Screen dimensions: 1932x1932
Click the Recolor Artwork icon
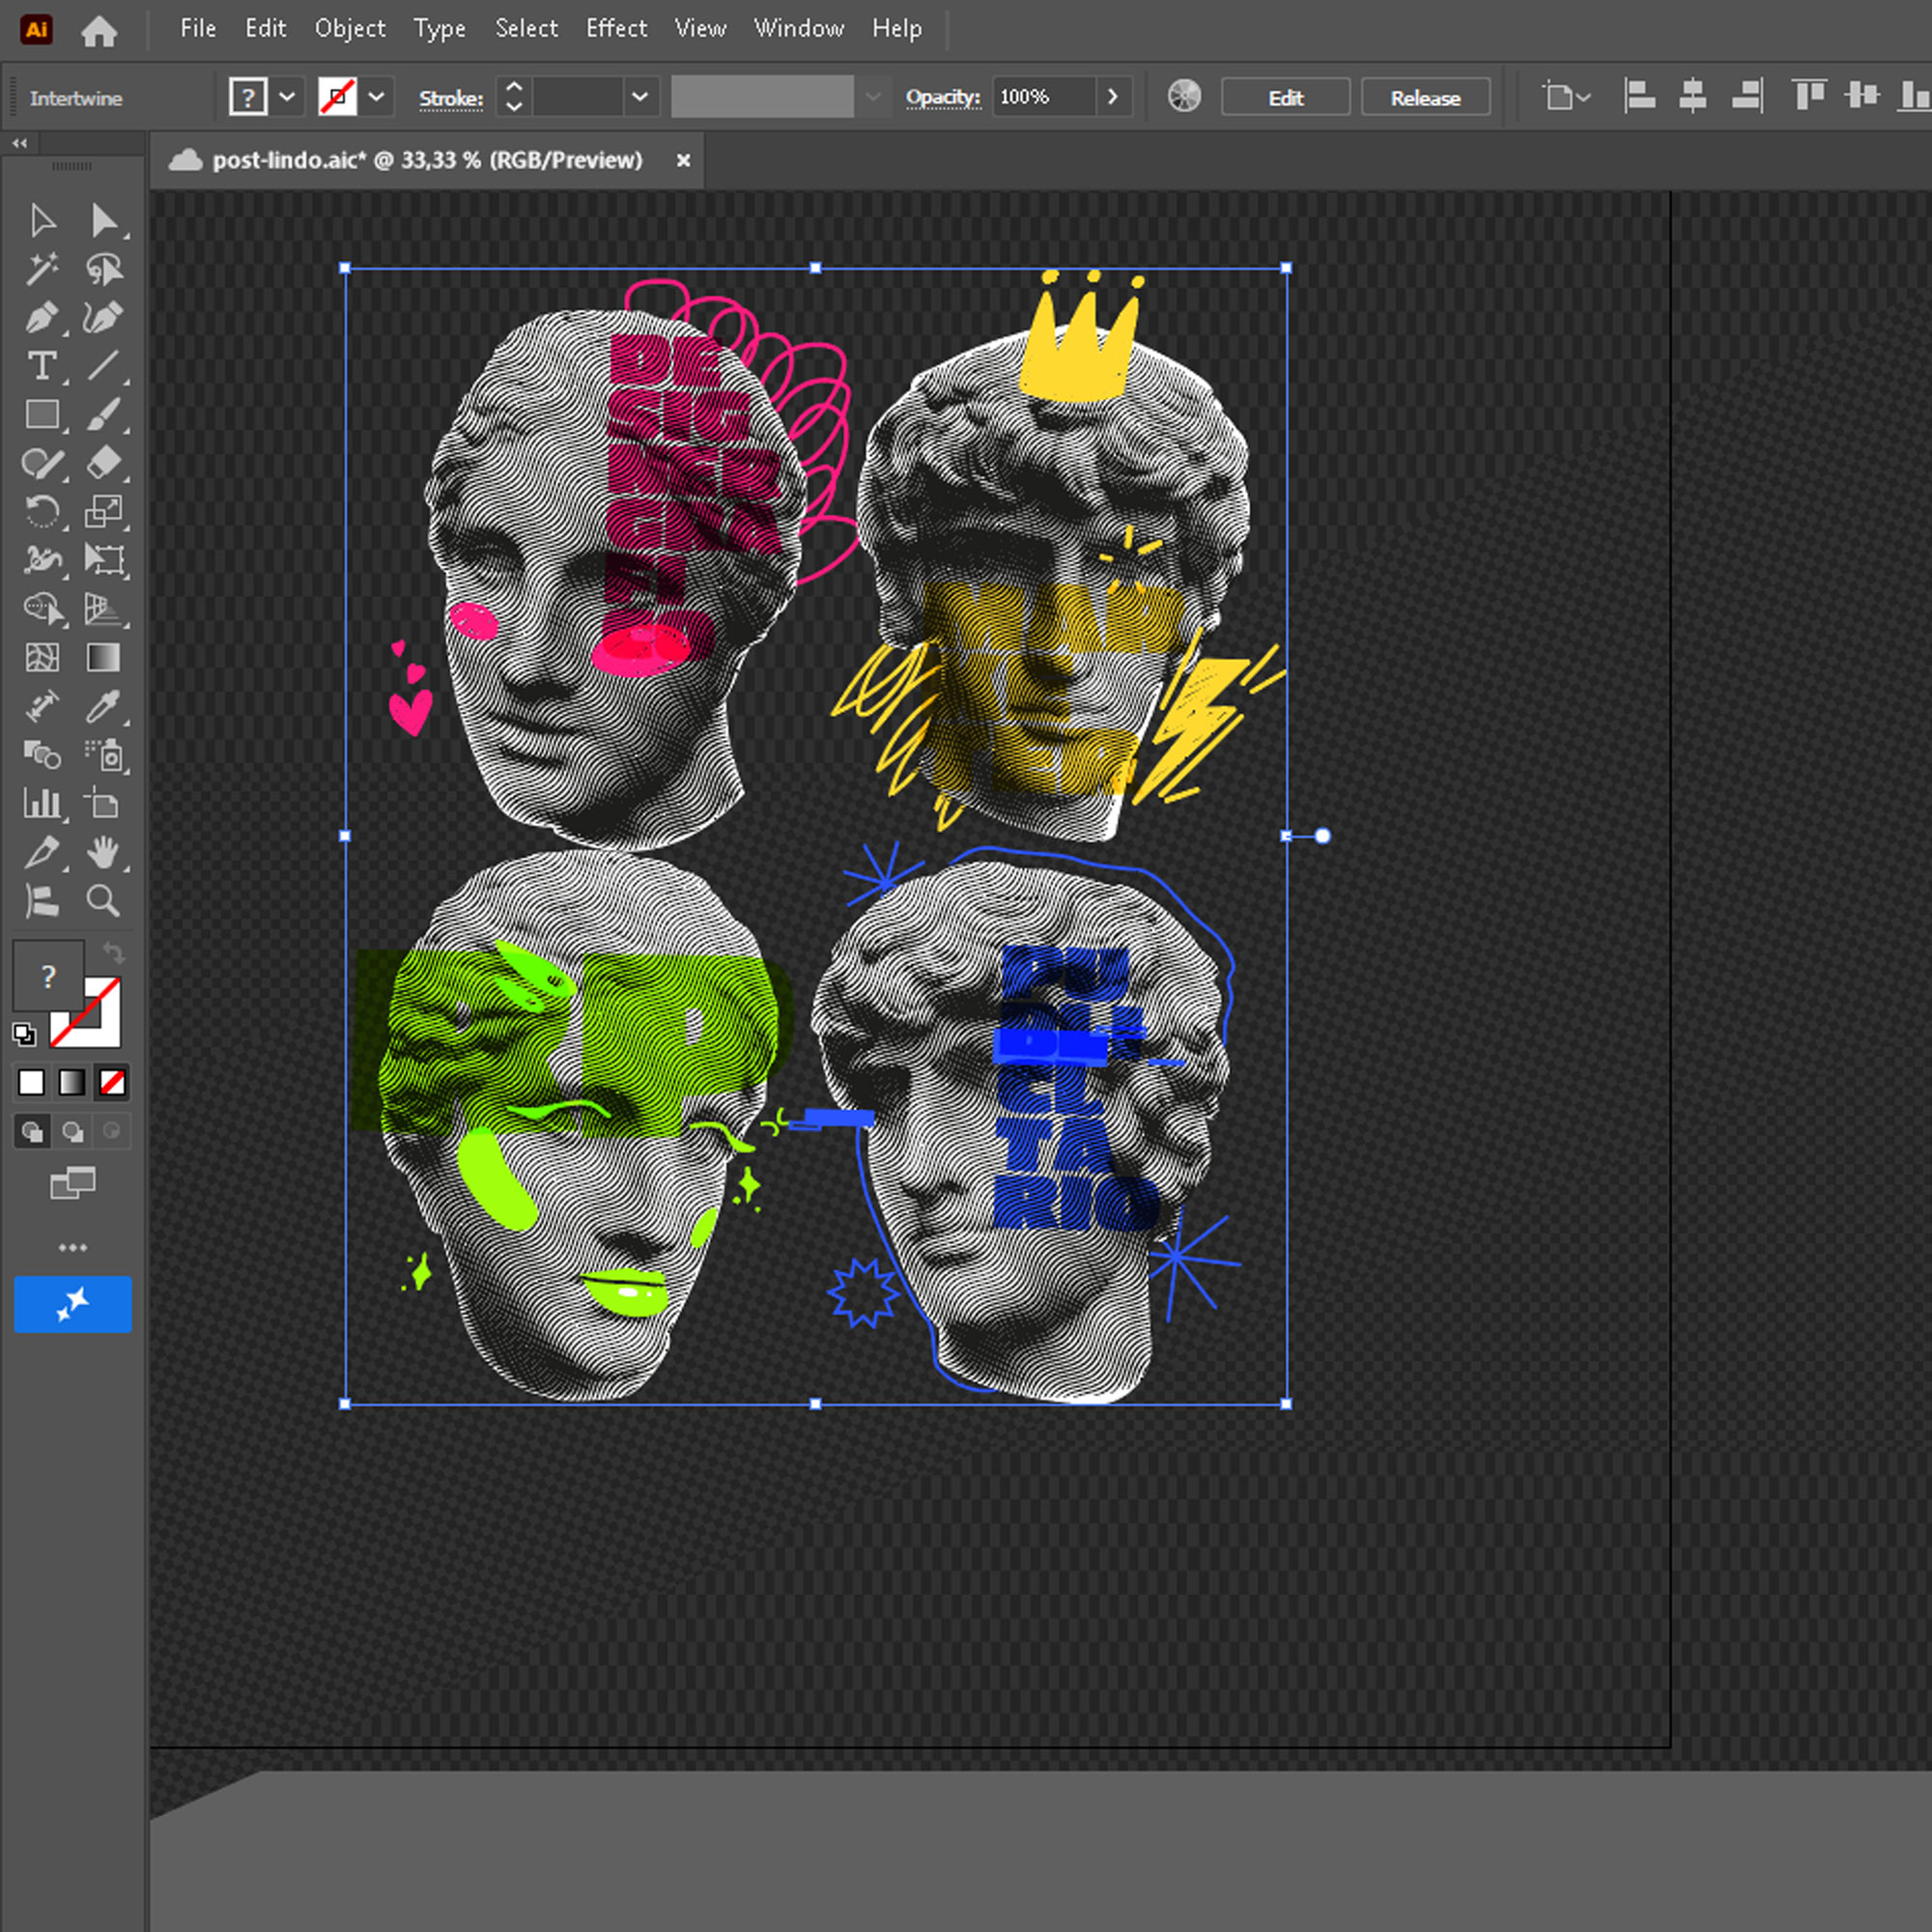(1184, 97)
